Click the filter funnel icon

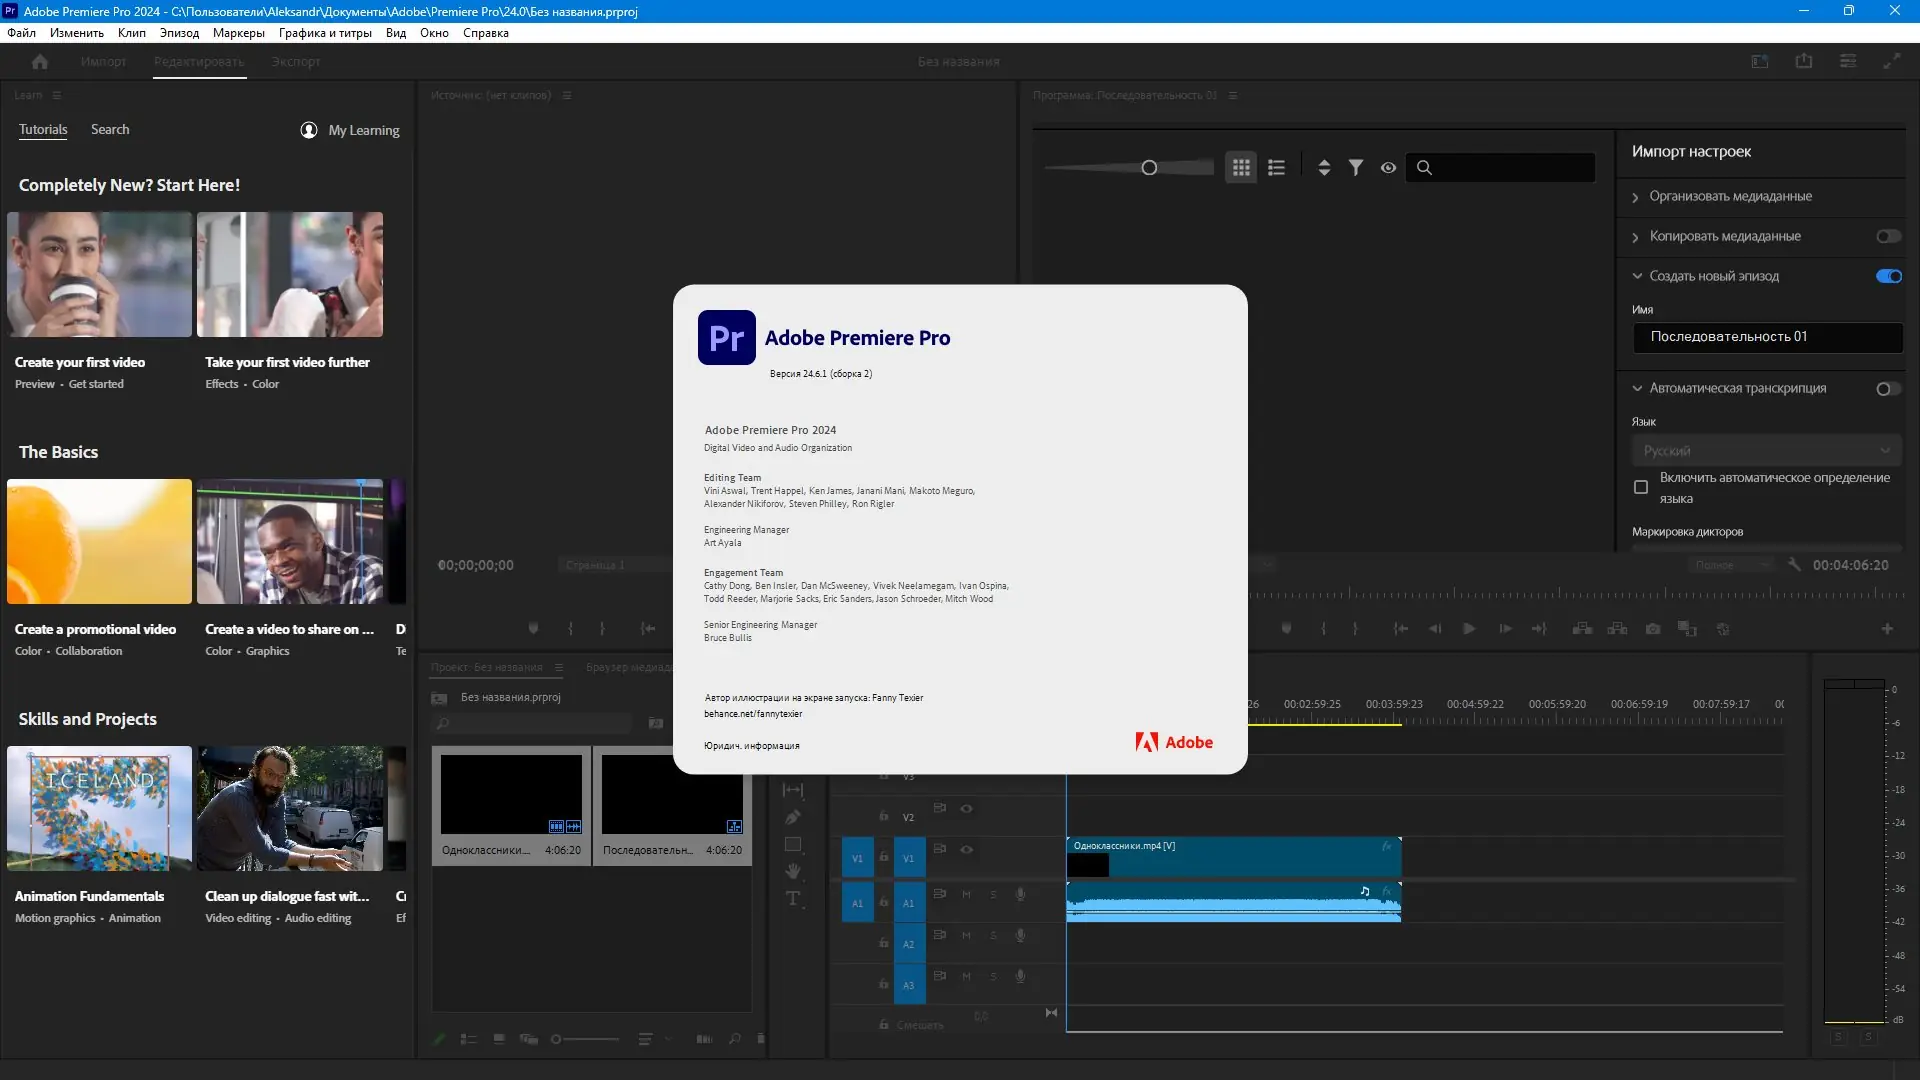(1355, 168)
